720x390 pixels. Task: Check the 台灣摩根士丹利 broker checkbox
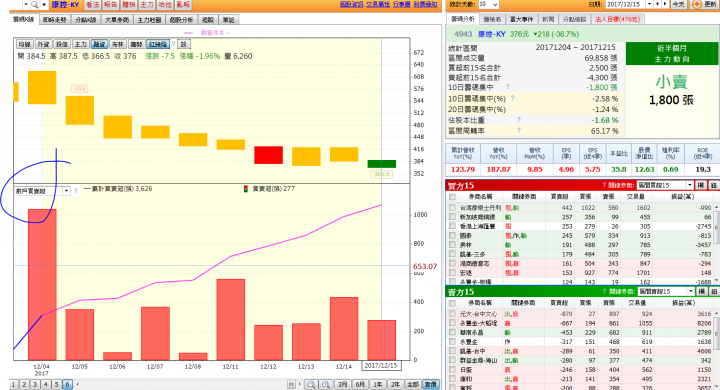pos(452,208)
